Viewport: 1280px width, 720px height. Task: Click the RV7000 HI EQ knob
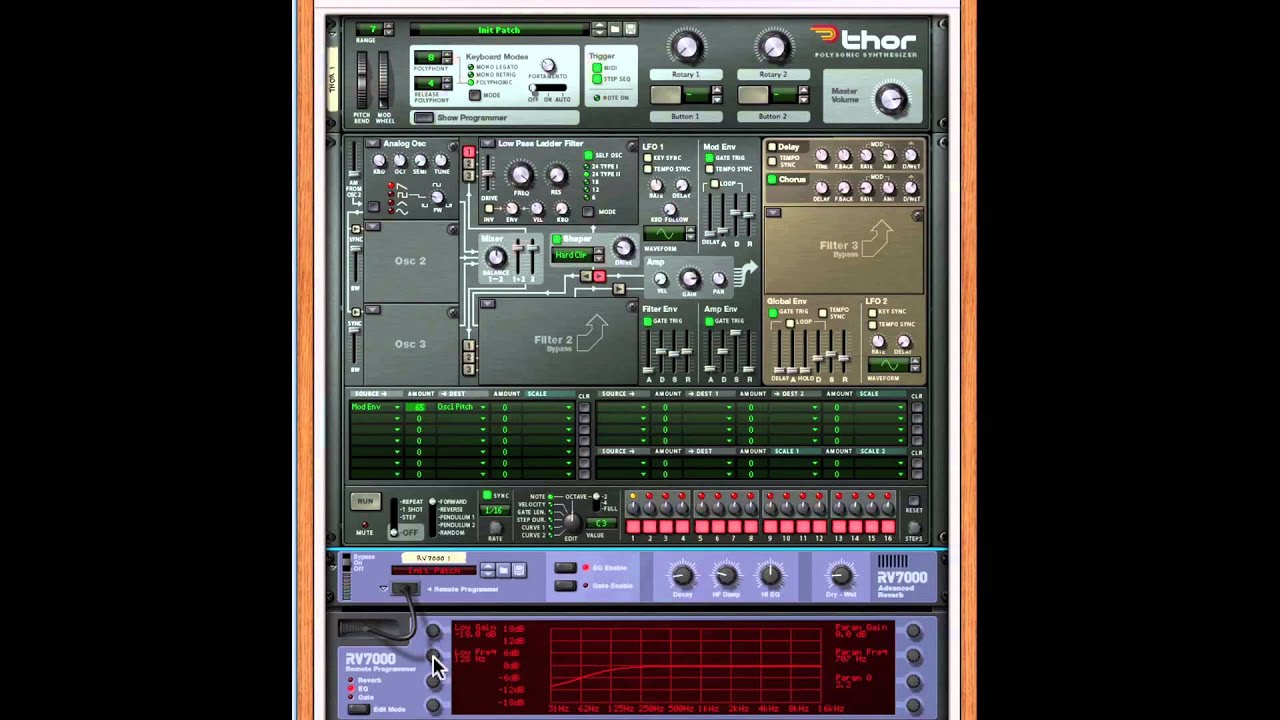tap(770, 574)
